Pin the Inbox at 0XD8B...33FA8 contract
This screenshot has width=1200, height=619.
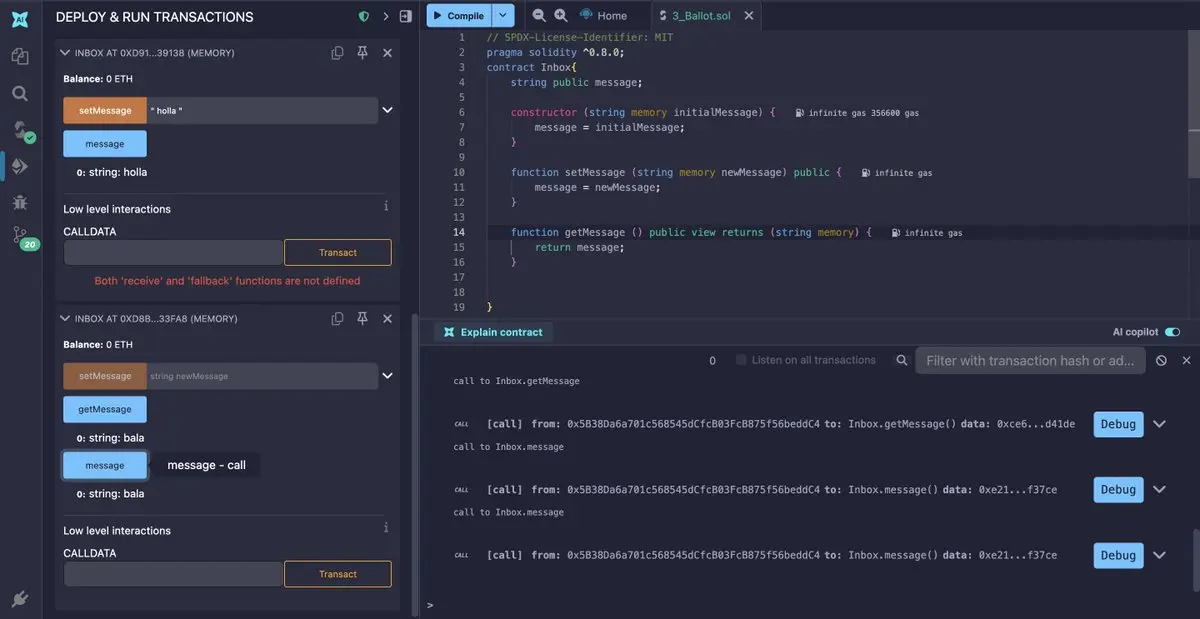(362, 319)
